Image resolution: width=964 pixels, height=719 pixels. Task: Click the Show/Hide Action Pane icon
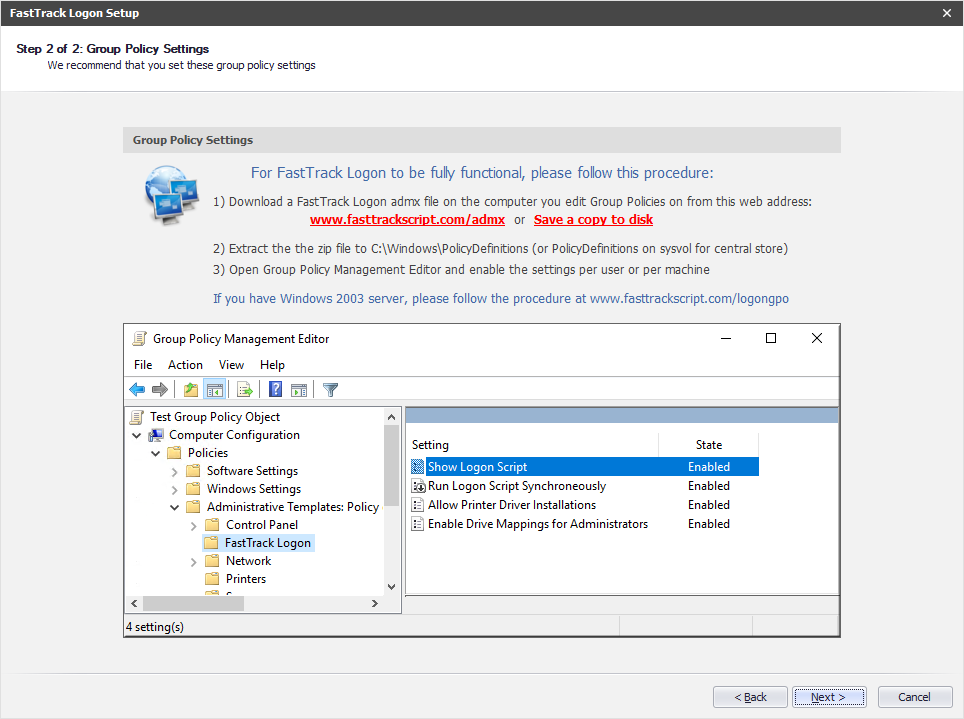(298, 390)
